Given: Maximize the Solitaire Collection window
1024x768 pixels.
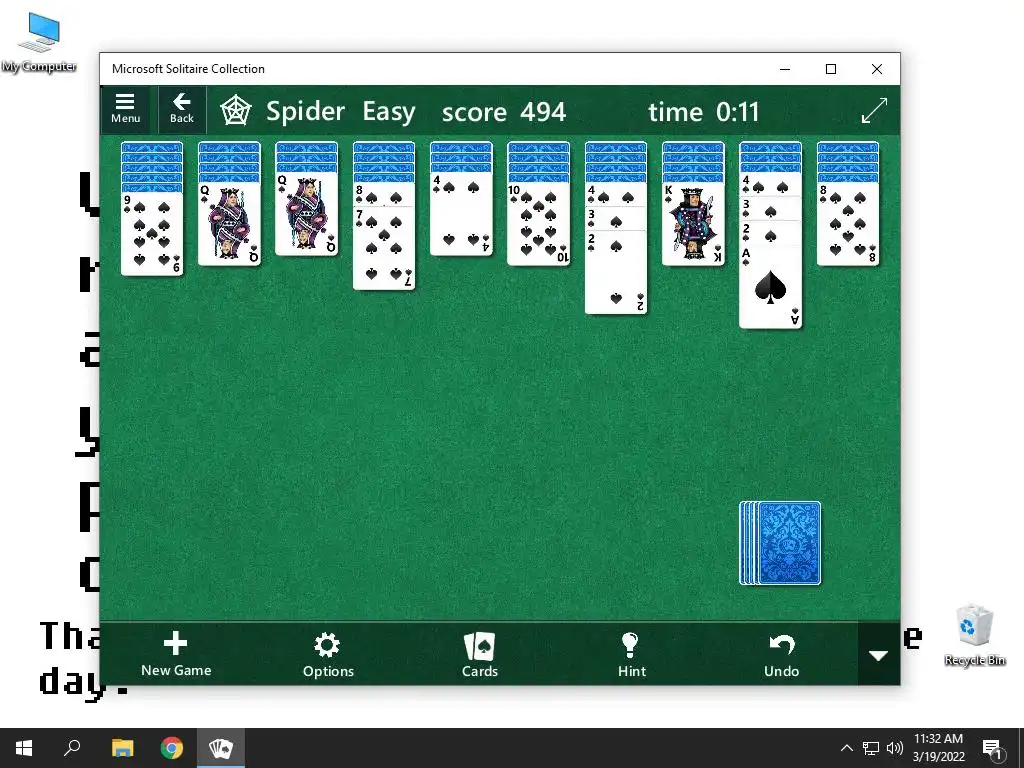Looking at the screenshot, I should [831, 69].
